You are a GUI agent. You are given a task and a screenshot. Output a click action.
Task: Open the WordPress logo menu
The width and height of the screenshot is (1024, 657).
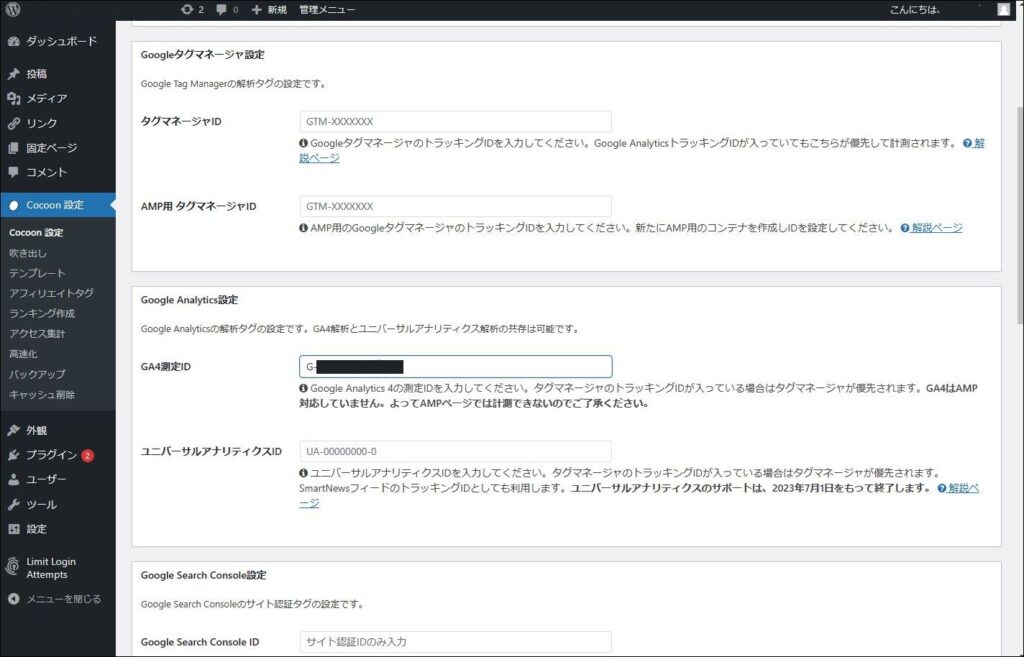tap(13, 9)
